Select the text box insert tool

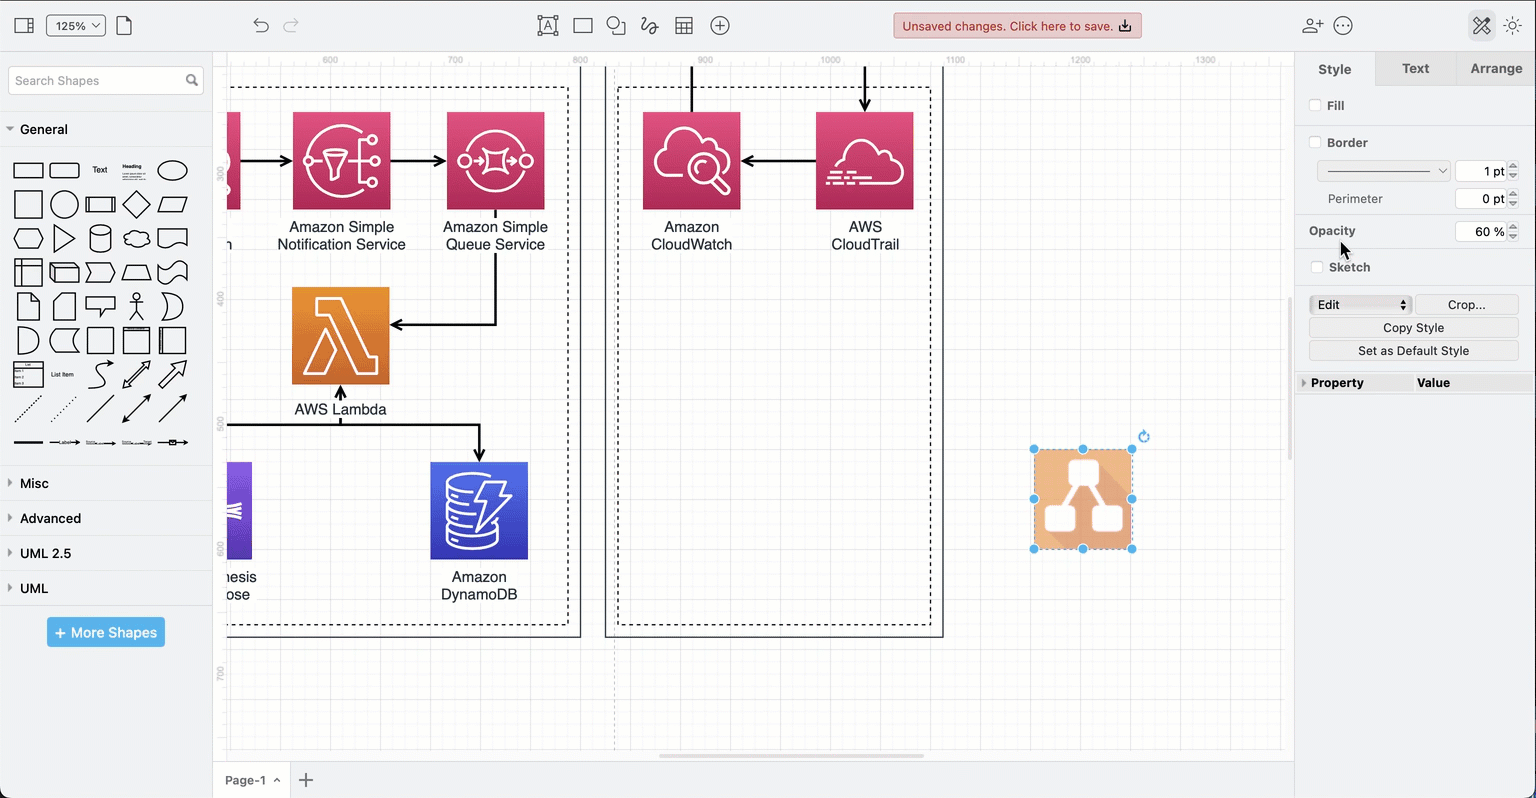click(x=548, y=26)
